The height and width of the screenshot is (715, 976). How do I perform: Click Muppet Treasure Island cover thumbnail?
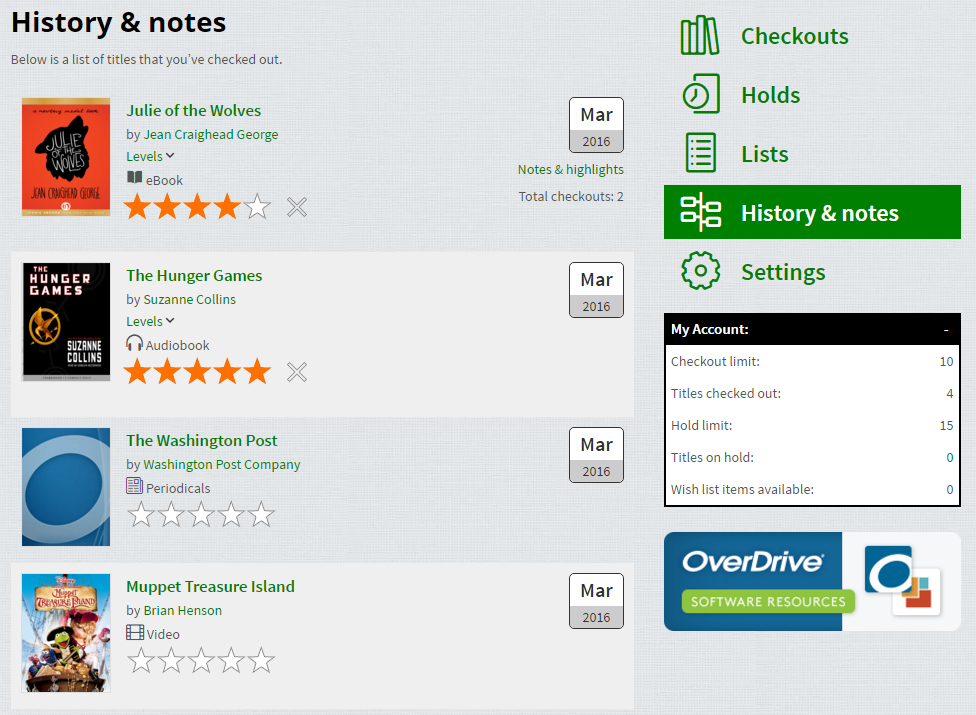click(x=66, y=633)
